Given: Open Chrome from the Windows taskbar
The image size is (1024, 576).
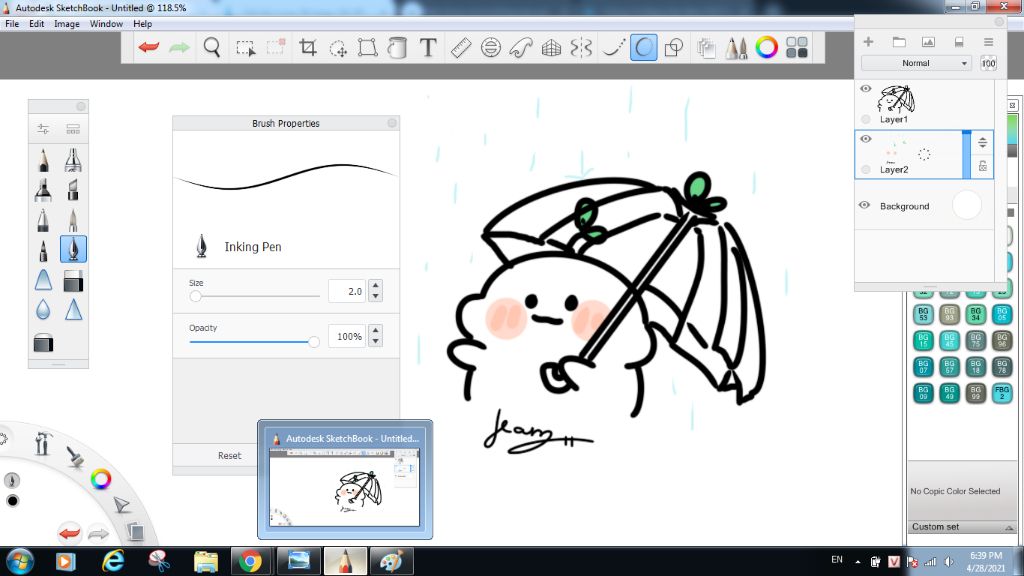Looking at the screenshot, I should [250, 561].
